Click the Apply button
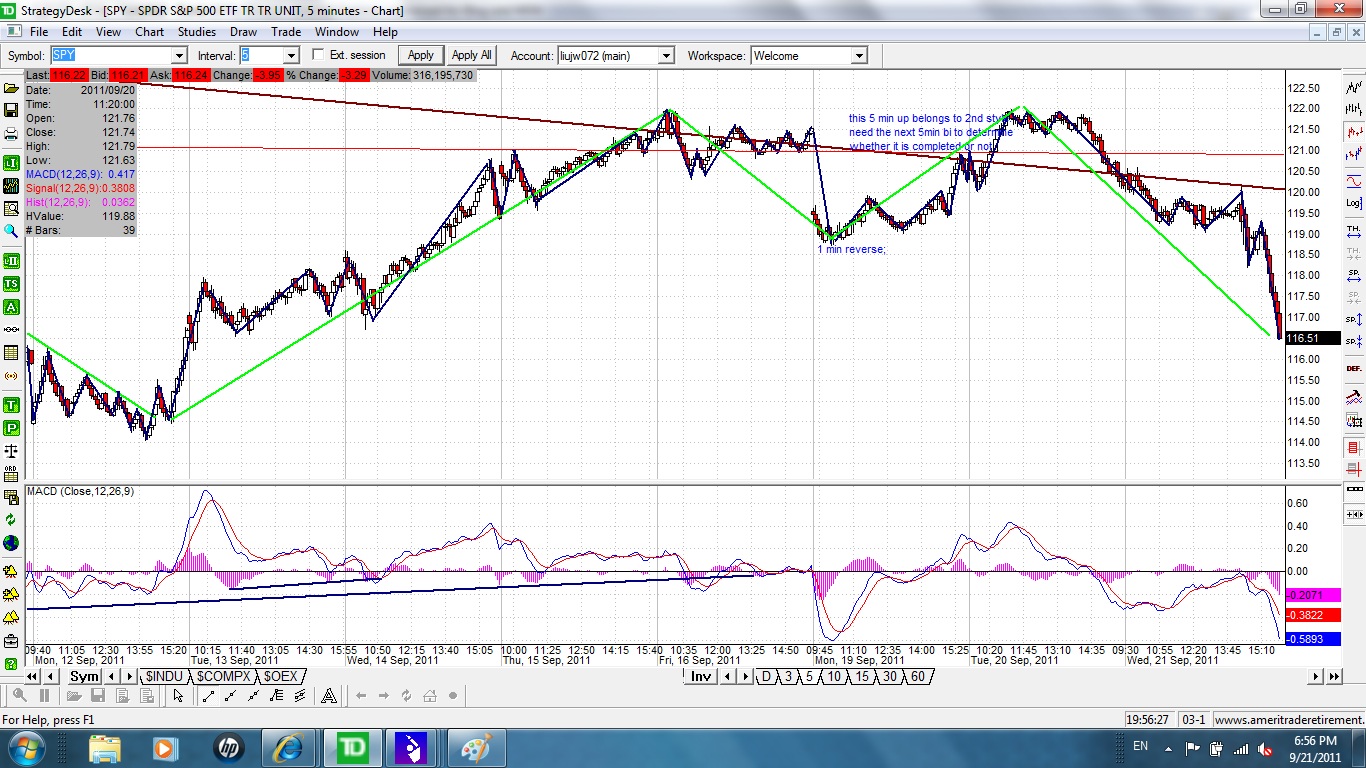 (421, 55)
